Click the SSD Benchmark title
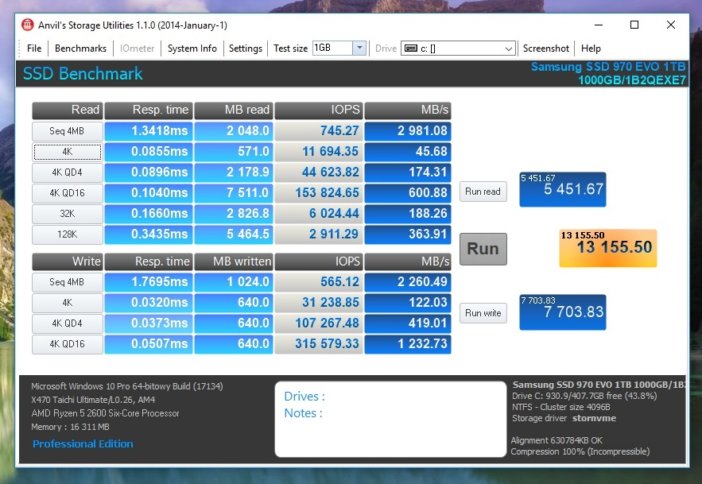 pos(83,73)
